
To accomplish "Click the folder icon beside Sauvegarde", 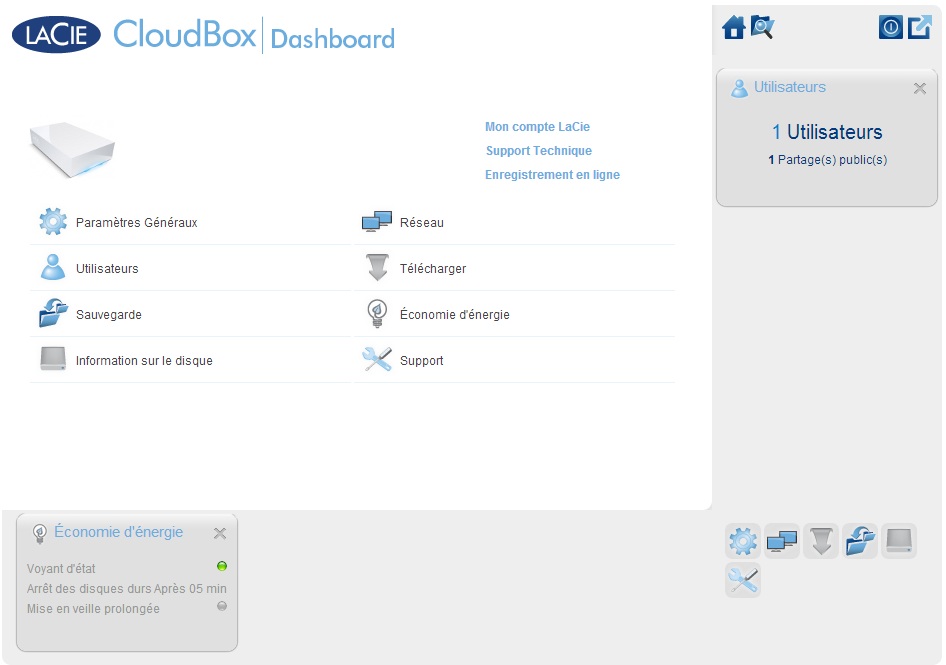I will (x=53, y=313).
